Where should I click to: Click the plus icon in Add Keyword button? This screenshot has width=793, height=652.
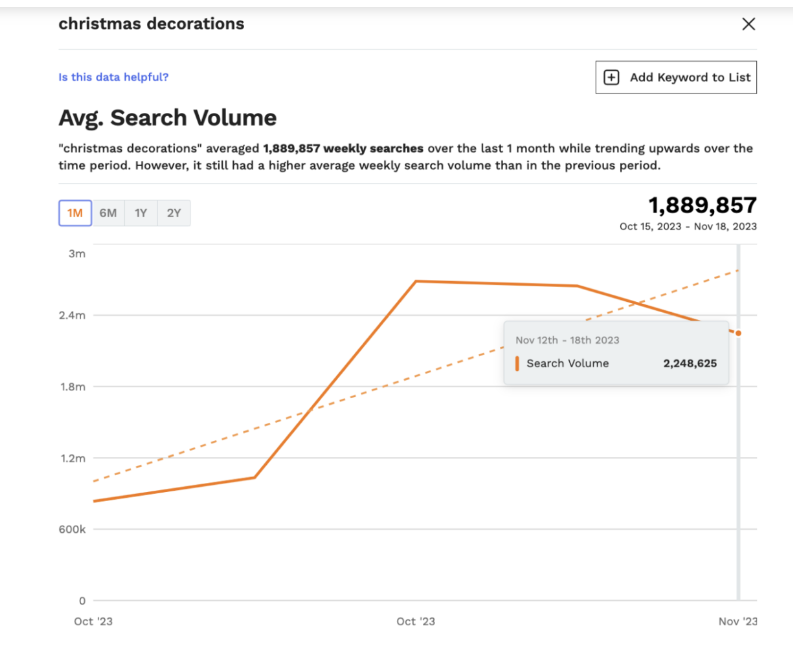[x=612, y=77]
